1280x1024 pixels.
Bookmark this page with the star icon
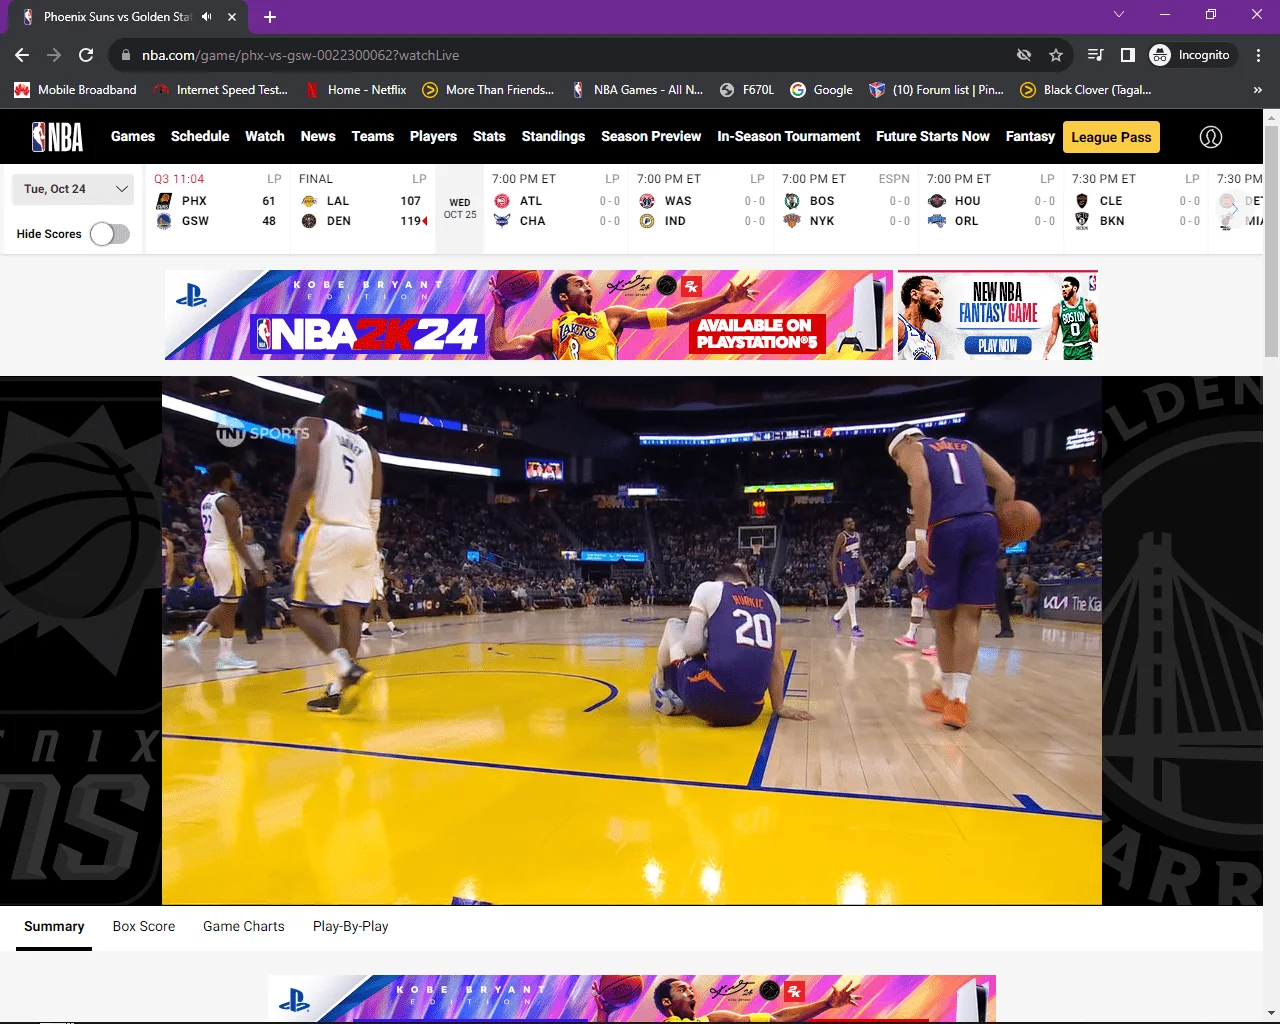pos(1055,55)
